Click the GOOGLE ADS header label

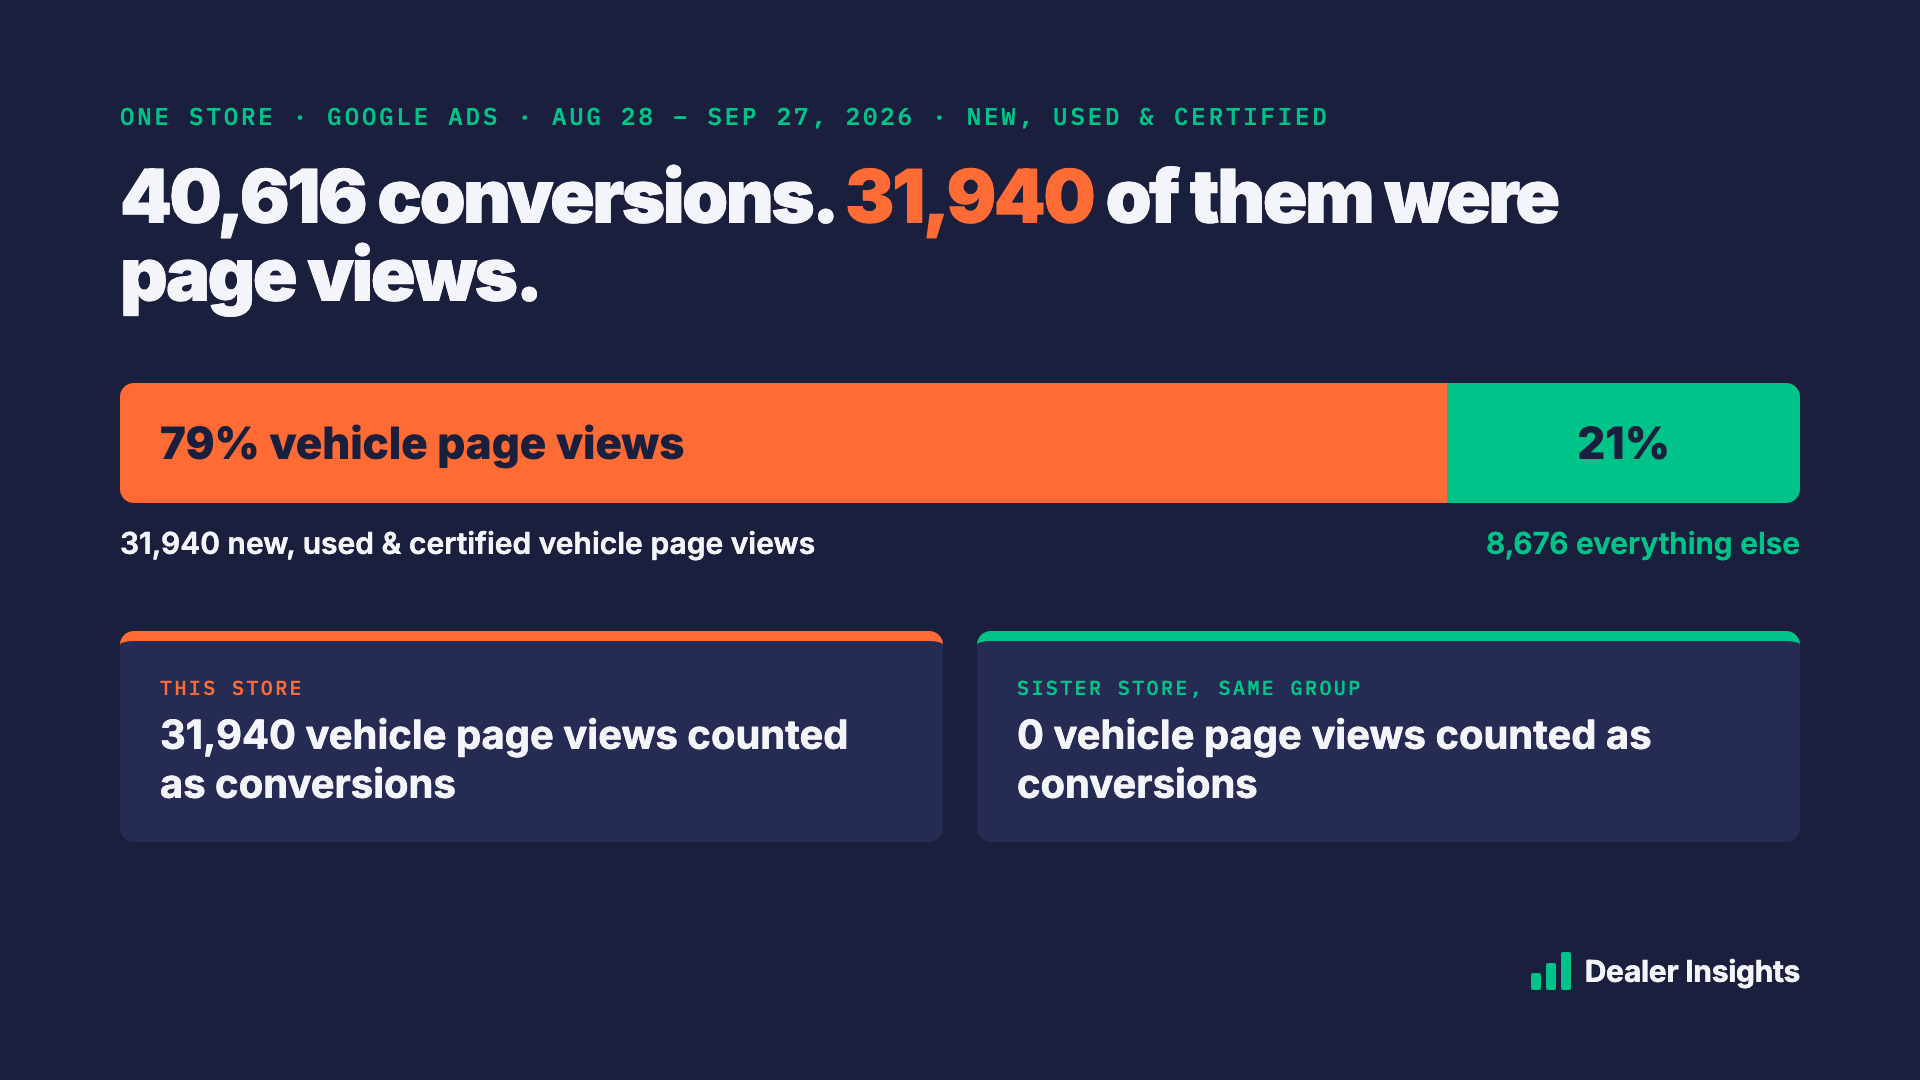[412, 117]
